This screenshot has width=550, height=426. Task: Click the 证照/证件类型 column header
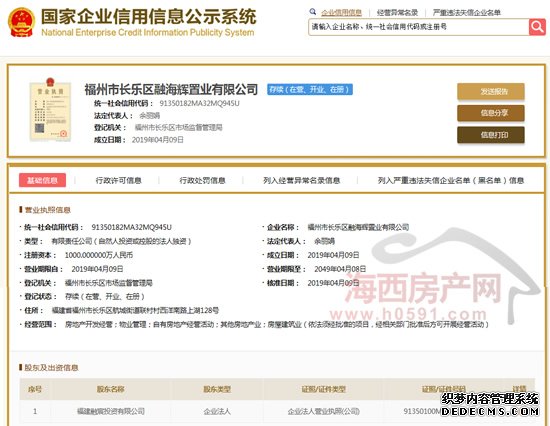[324, 389]
